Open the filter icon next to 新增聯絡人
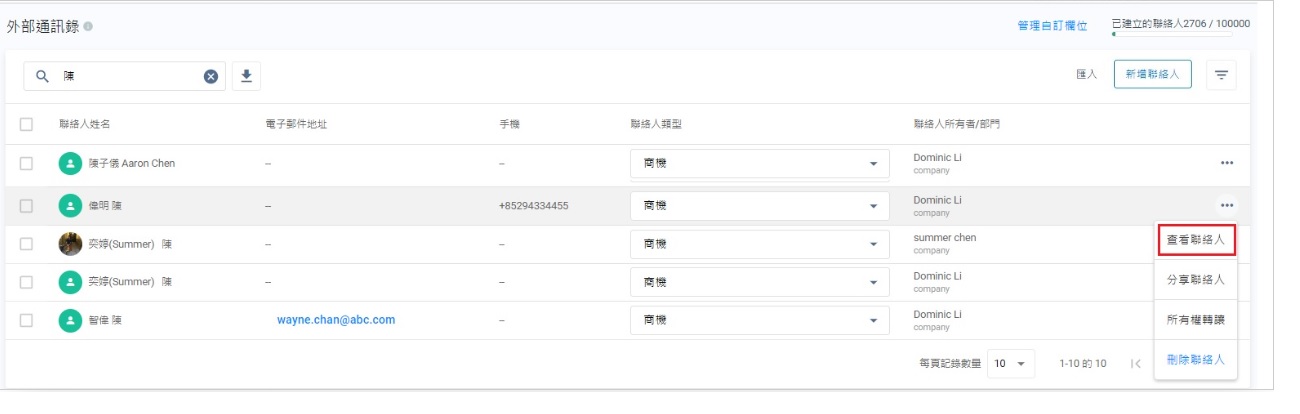This screenshot has width=1300, height=414. [1221, 75]
